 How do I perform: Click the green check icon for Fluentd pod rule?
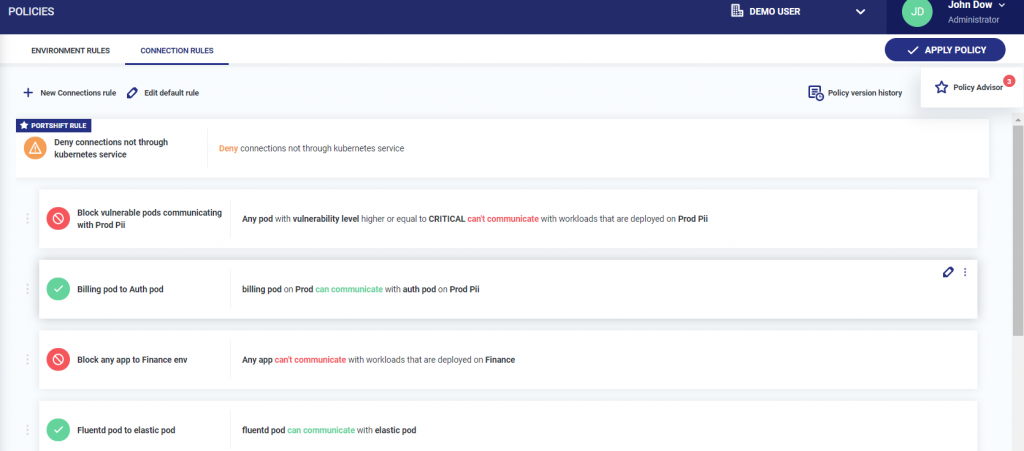(x=58, y=430)
